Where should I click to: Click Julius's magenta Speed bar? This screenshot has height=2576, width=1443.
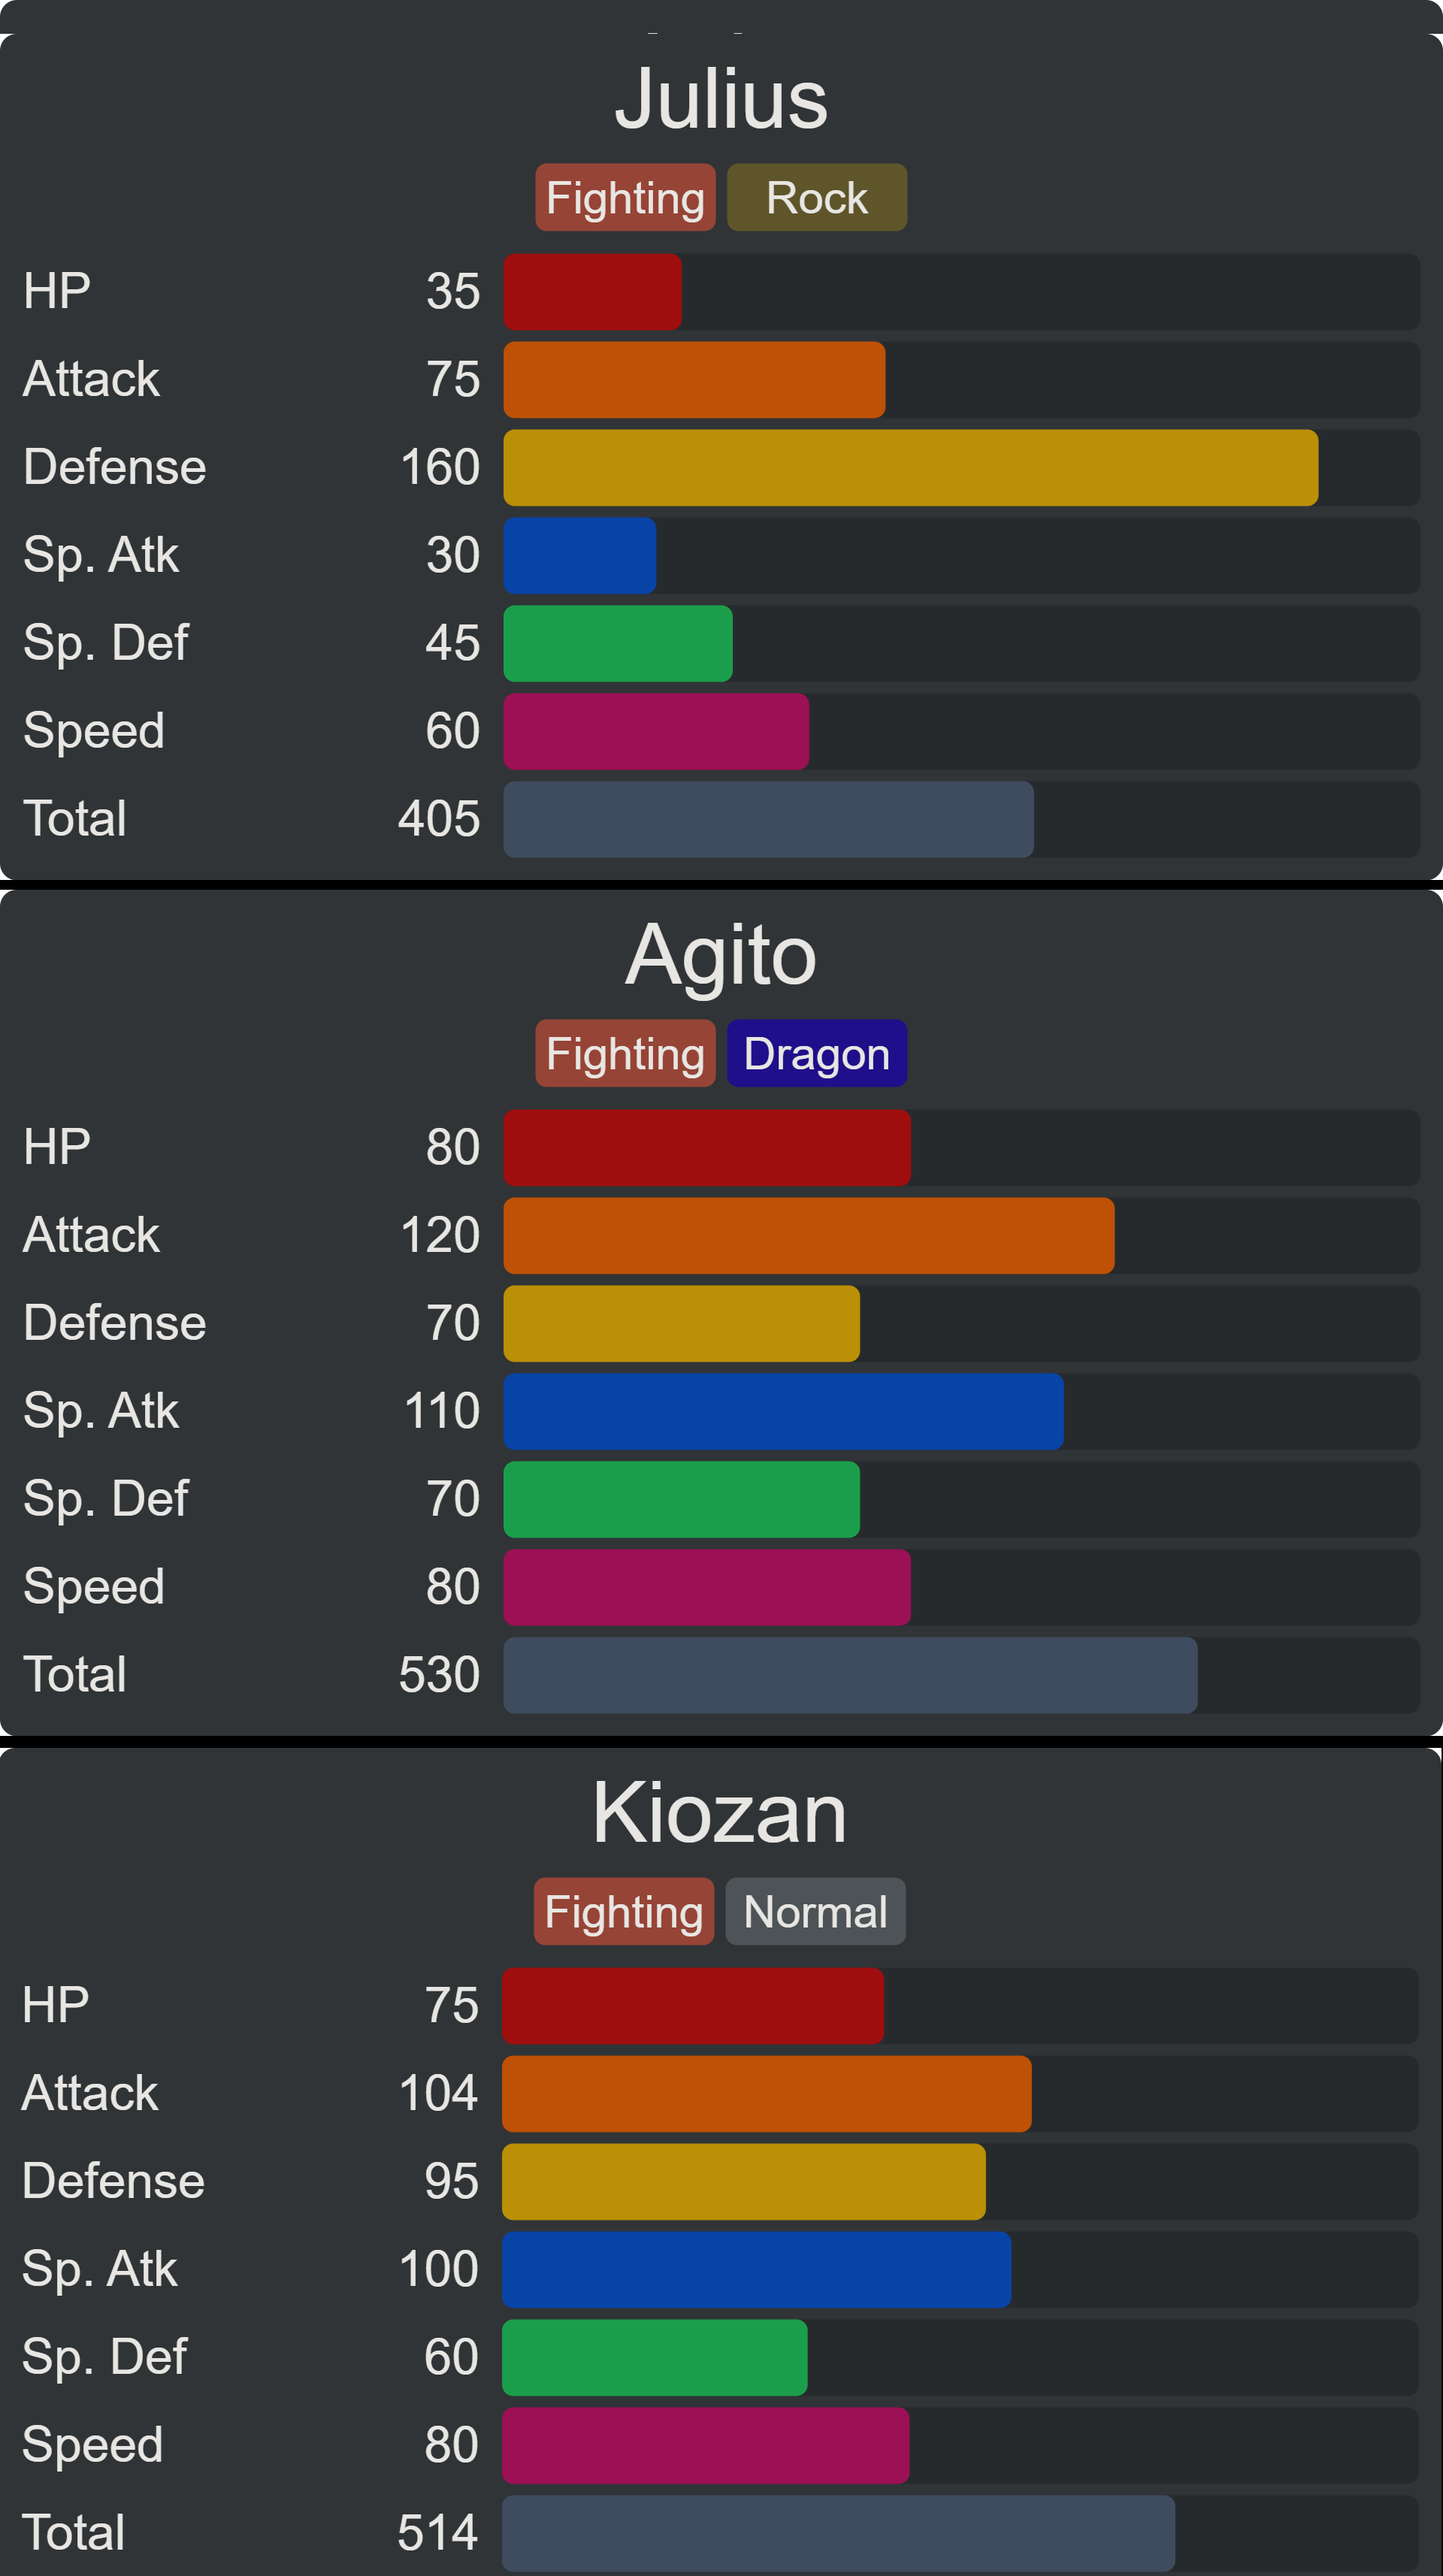[656, 731]
